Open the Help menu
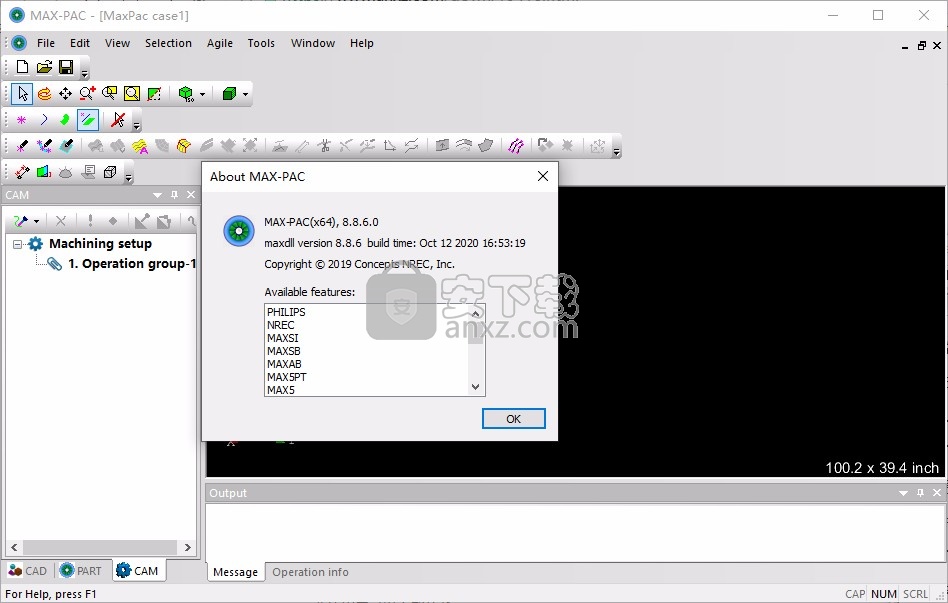The height and width of the screenshot is (603, 948). tap(362, 43)
